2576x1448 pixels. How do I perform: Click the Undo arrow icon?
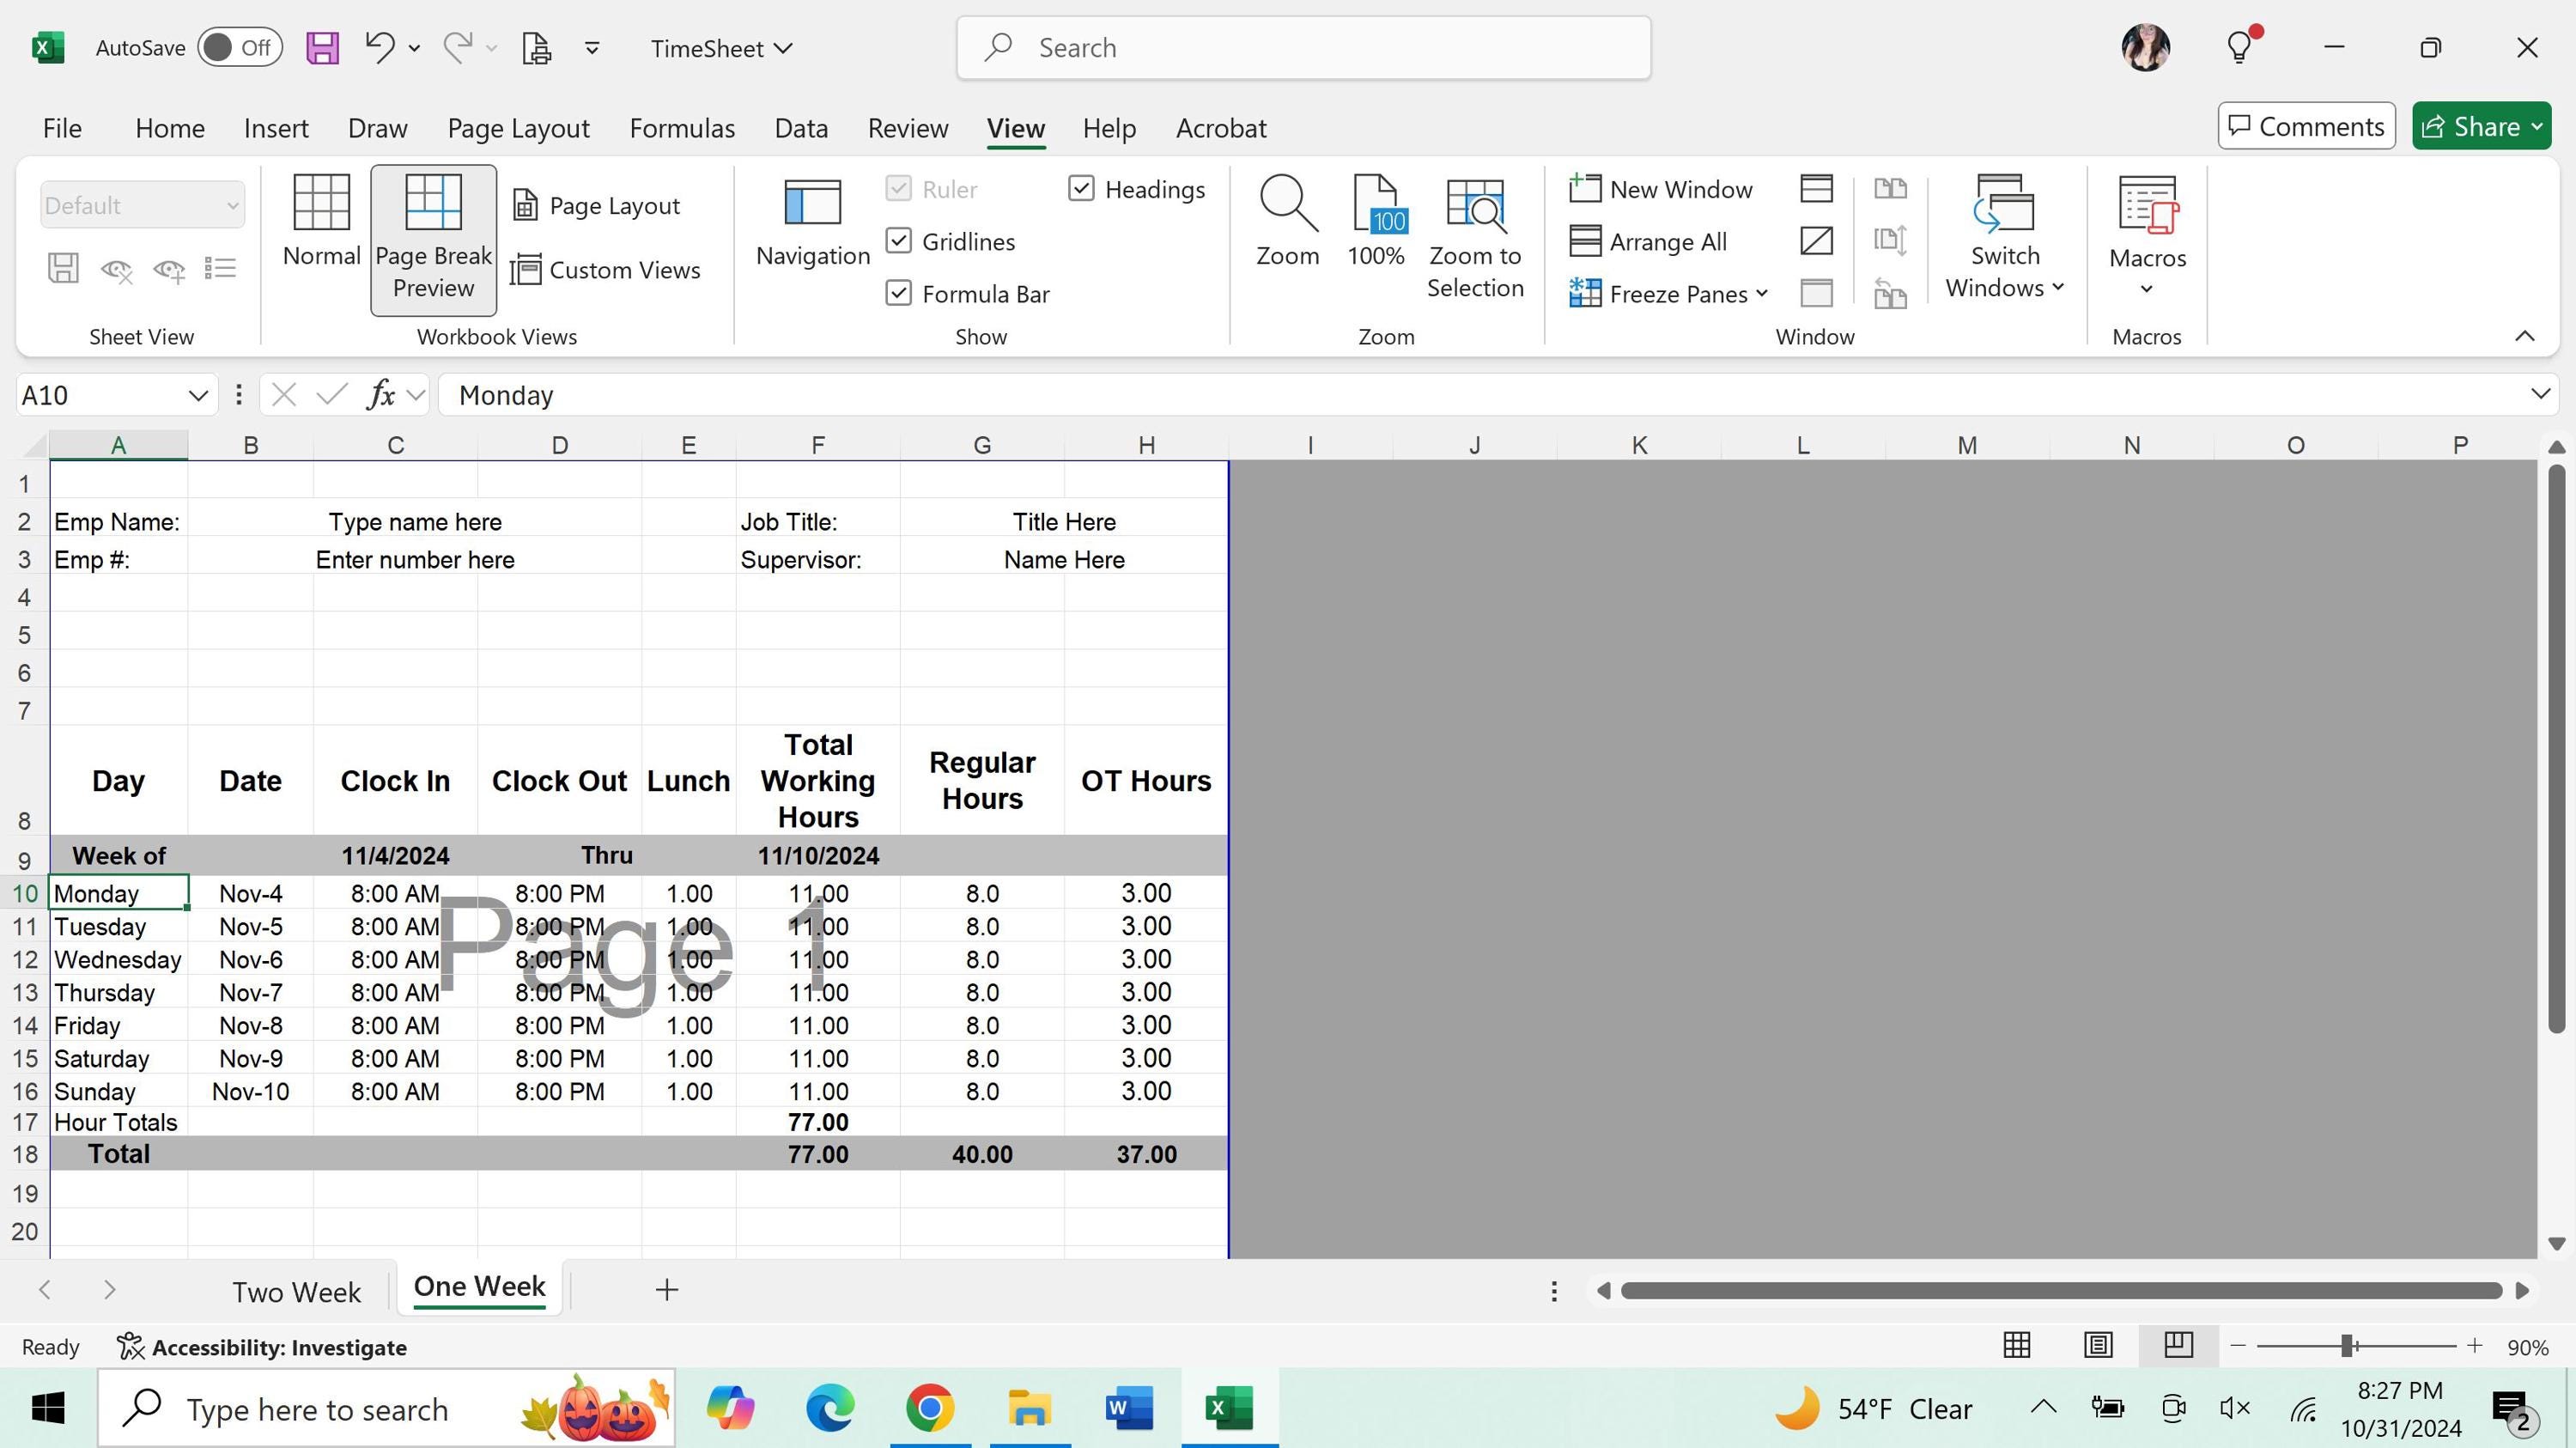(380, 47)
